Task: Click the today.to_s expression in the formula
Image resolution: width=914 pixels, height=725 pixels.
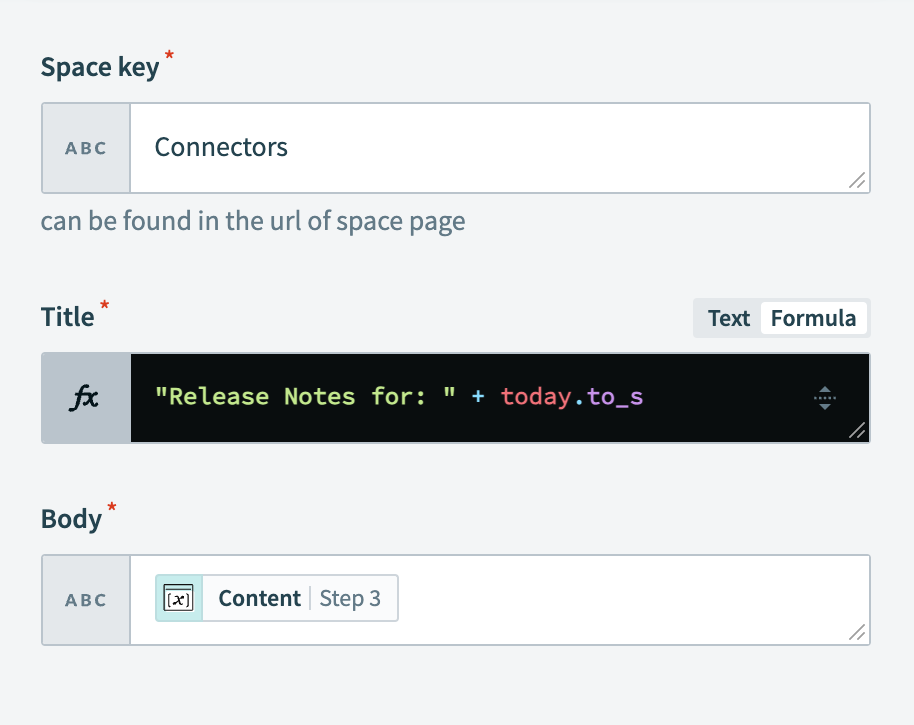Action: tap(574, 396)
